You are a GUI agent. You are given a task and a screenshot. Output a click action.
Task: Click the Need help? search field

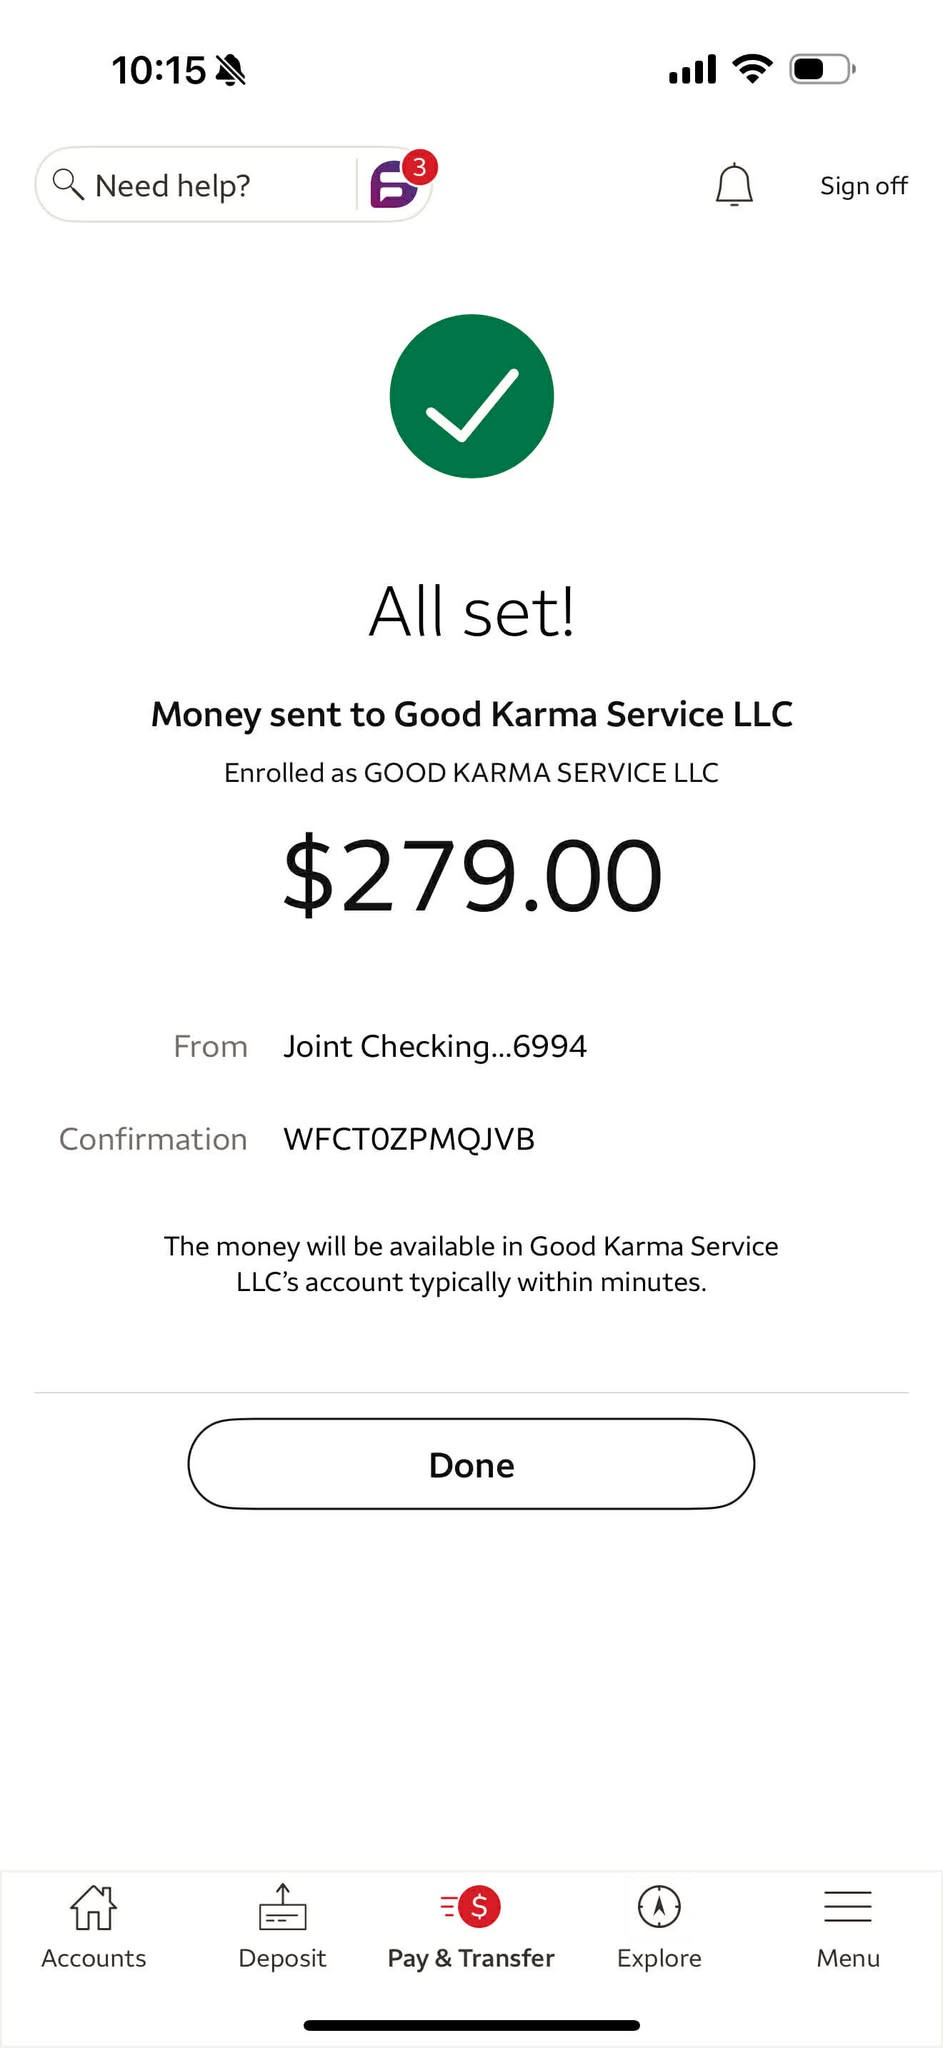200,185
